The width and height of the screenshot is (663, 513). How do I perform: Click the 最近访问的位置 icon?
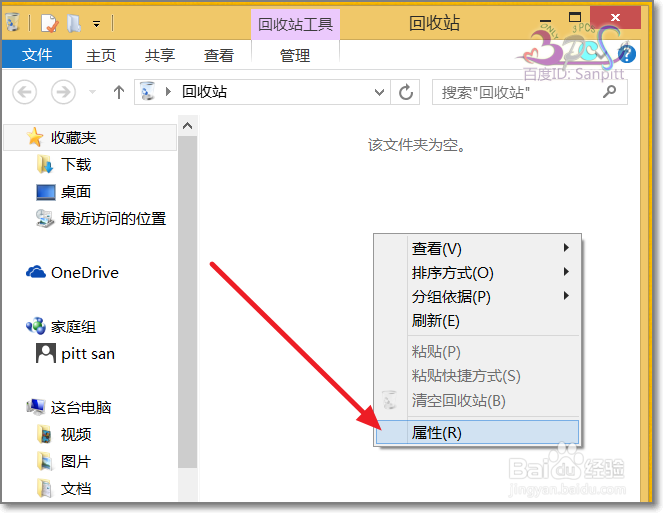[45, 219]
